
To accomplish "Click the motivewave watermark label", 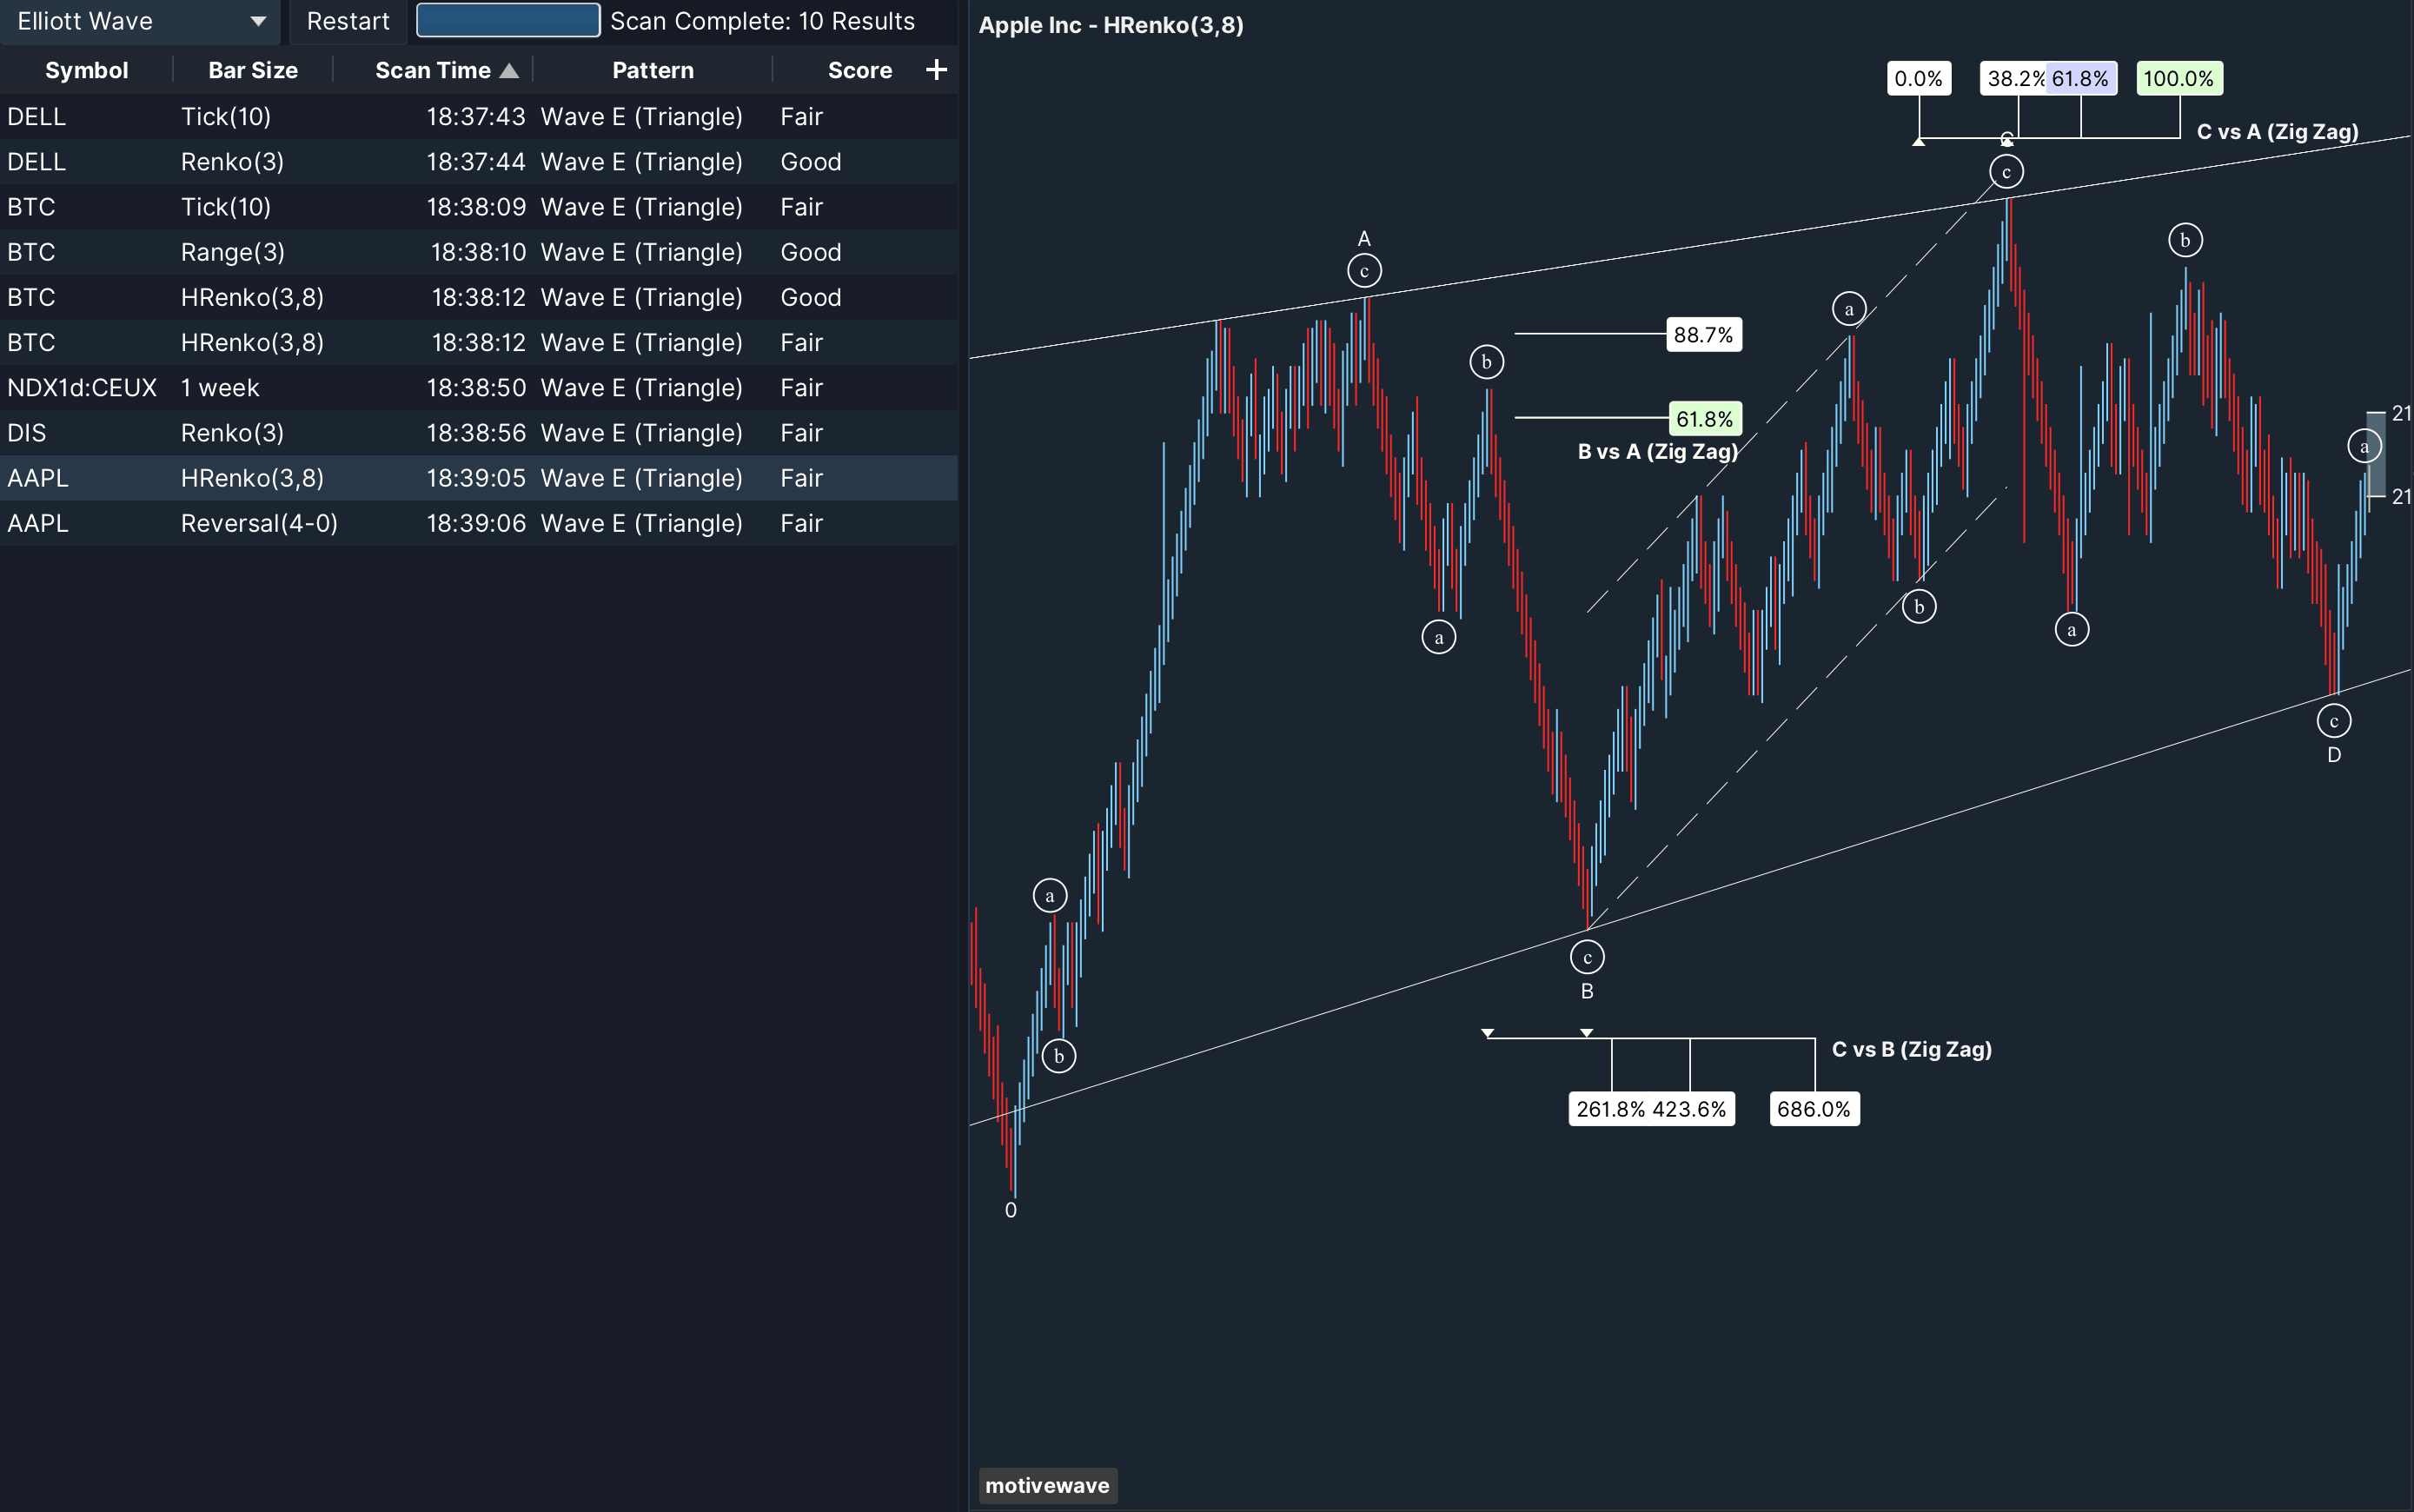I will [x=1046, y=1485].
